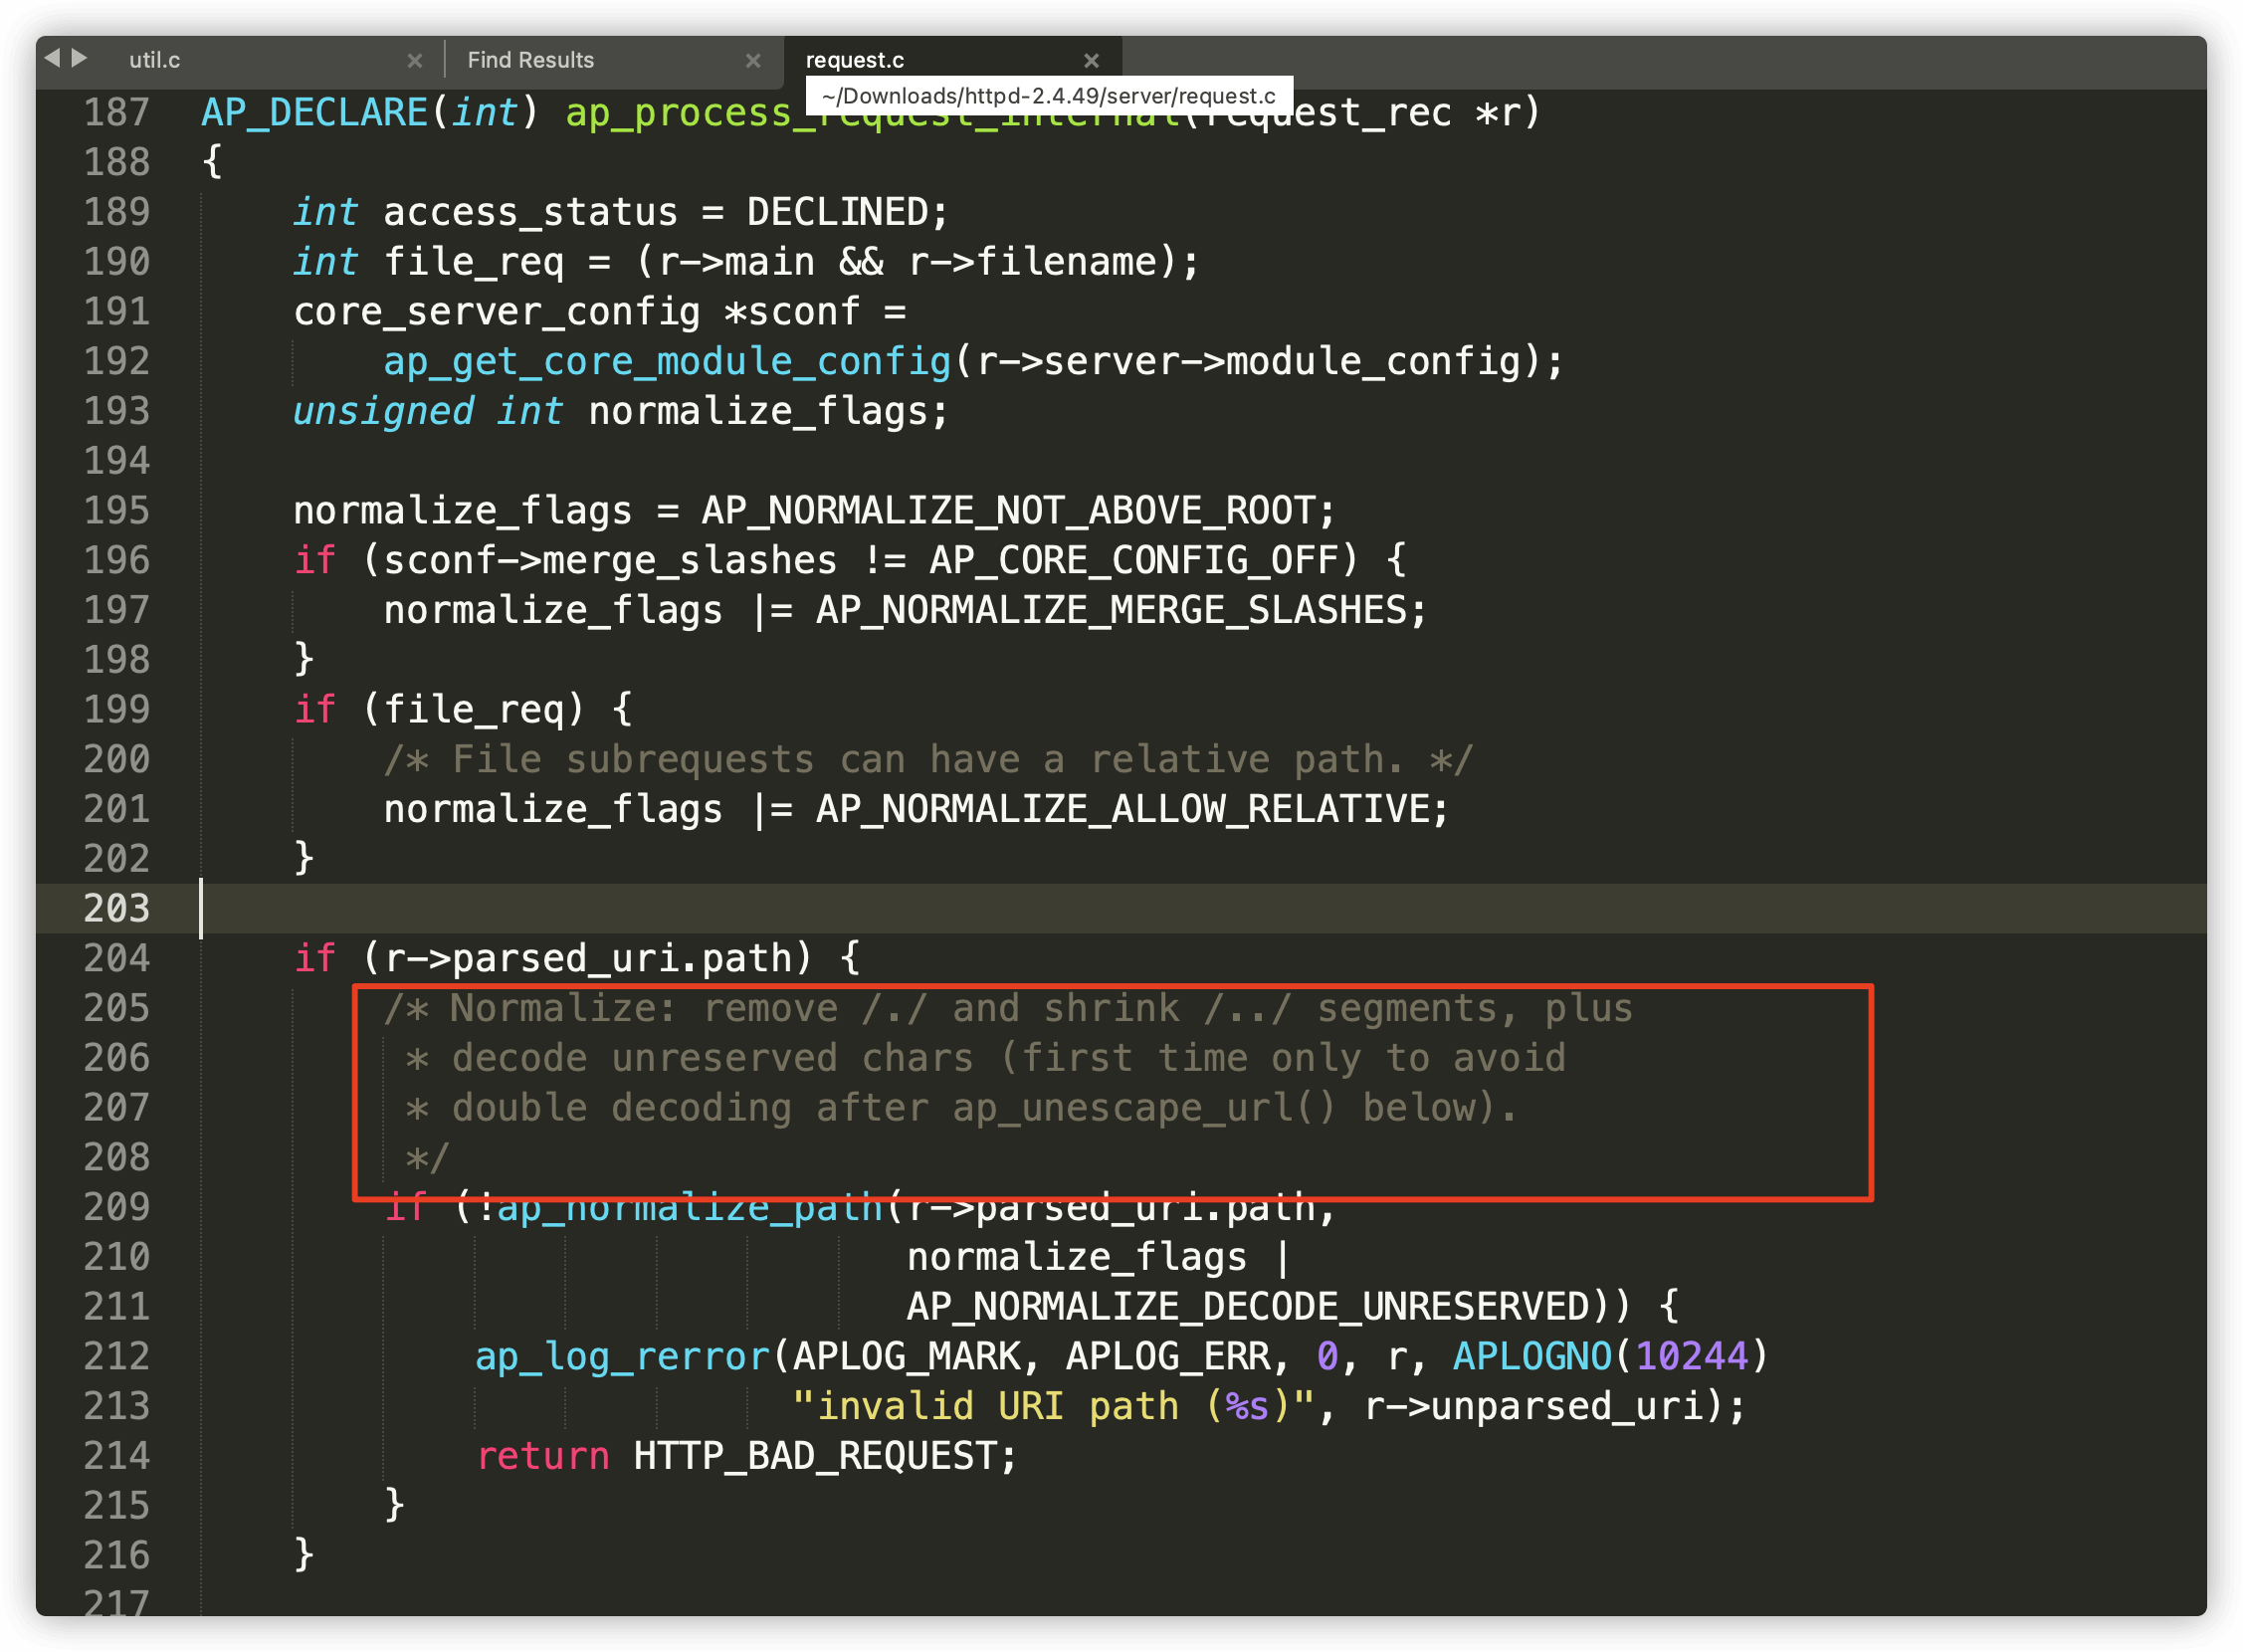Click AP_NORMALIZE_MERGE_SLASHES on line 197
Viewport: 2243px width, 1652px height.
pyautogui.click(x=1111, y=610)
